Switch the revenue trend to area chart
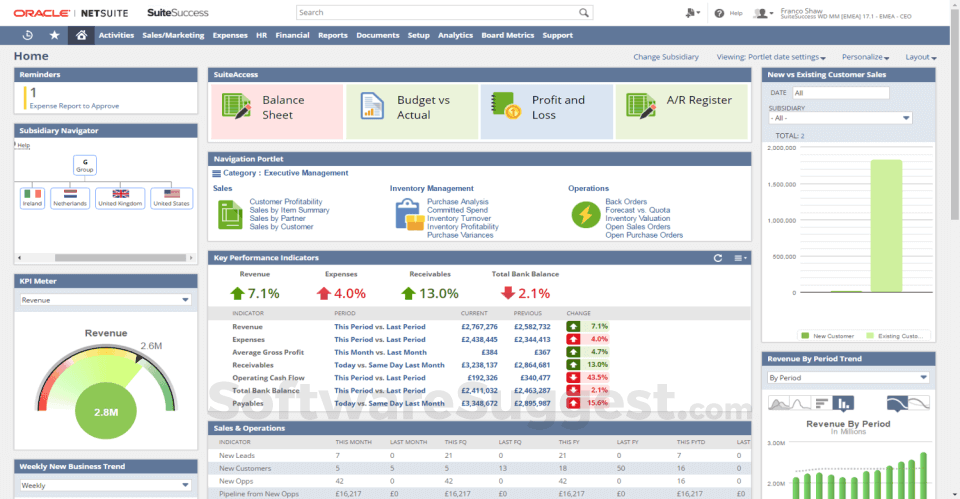The width and height of the screenshot is (960, 499). pos(779,403)
